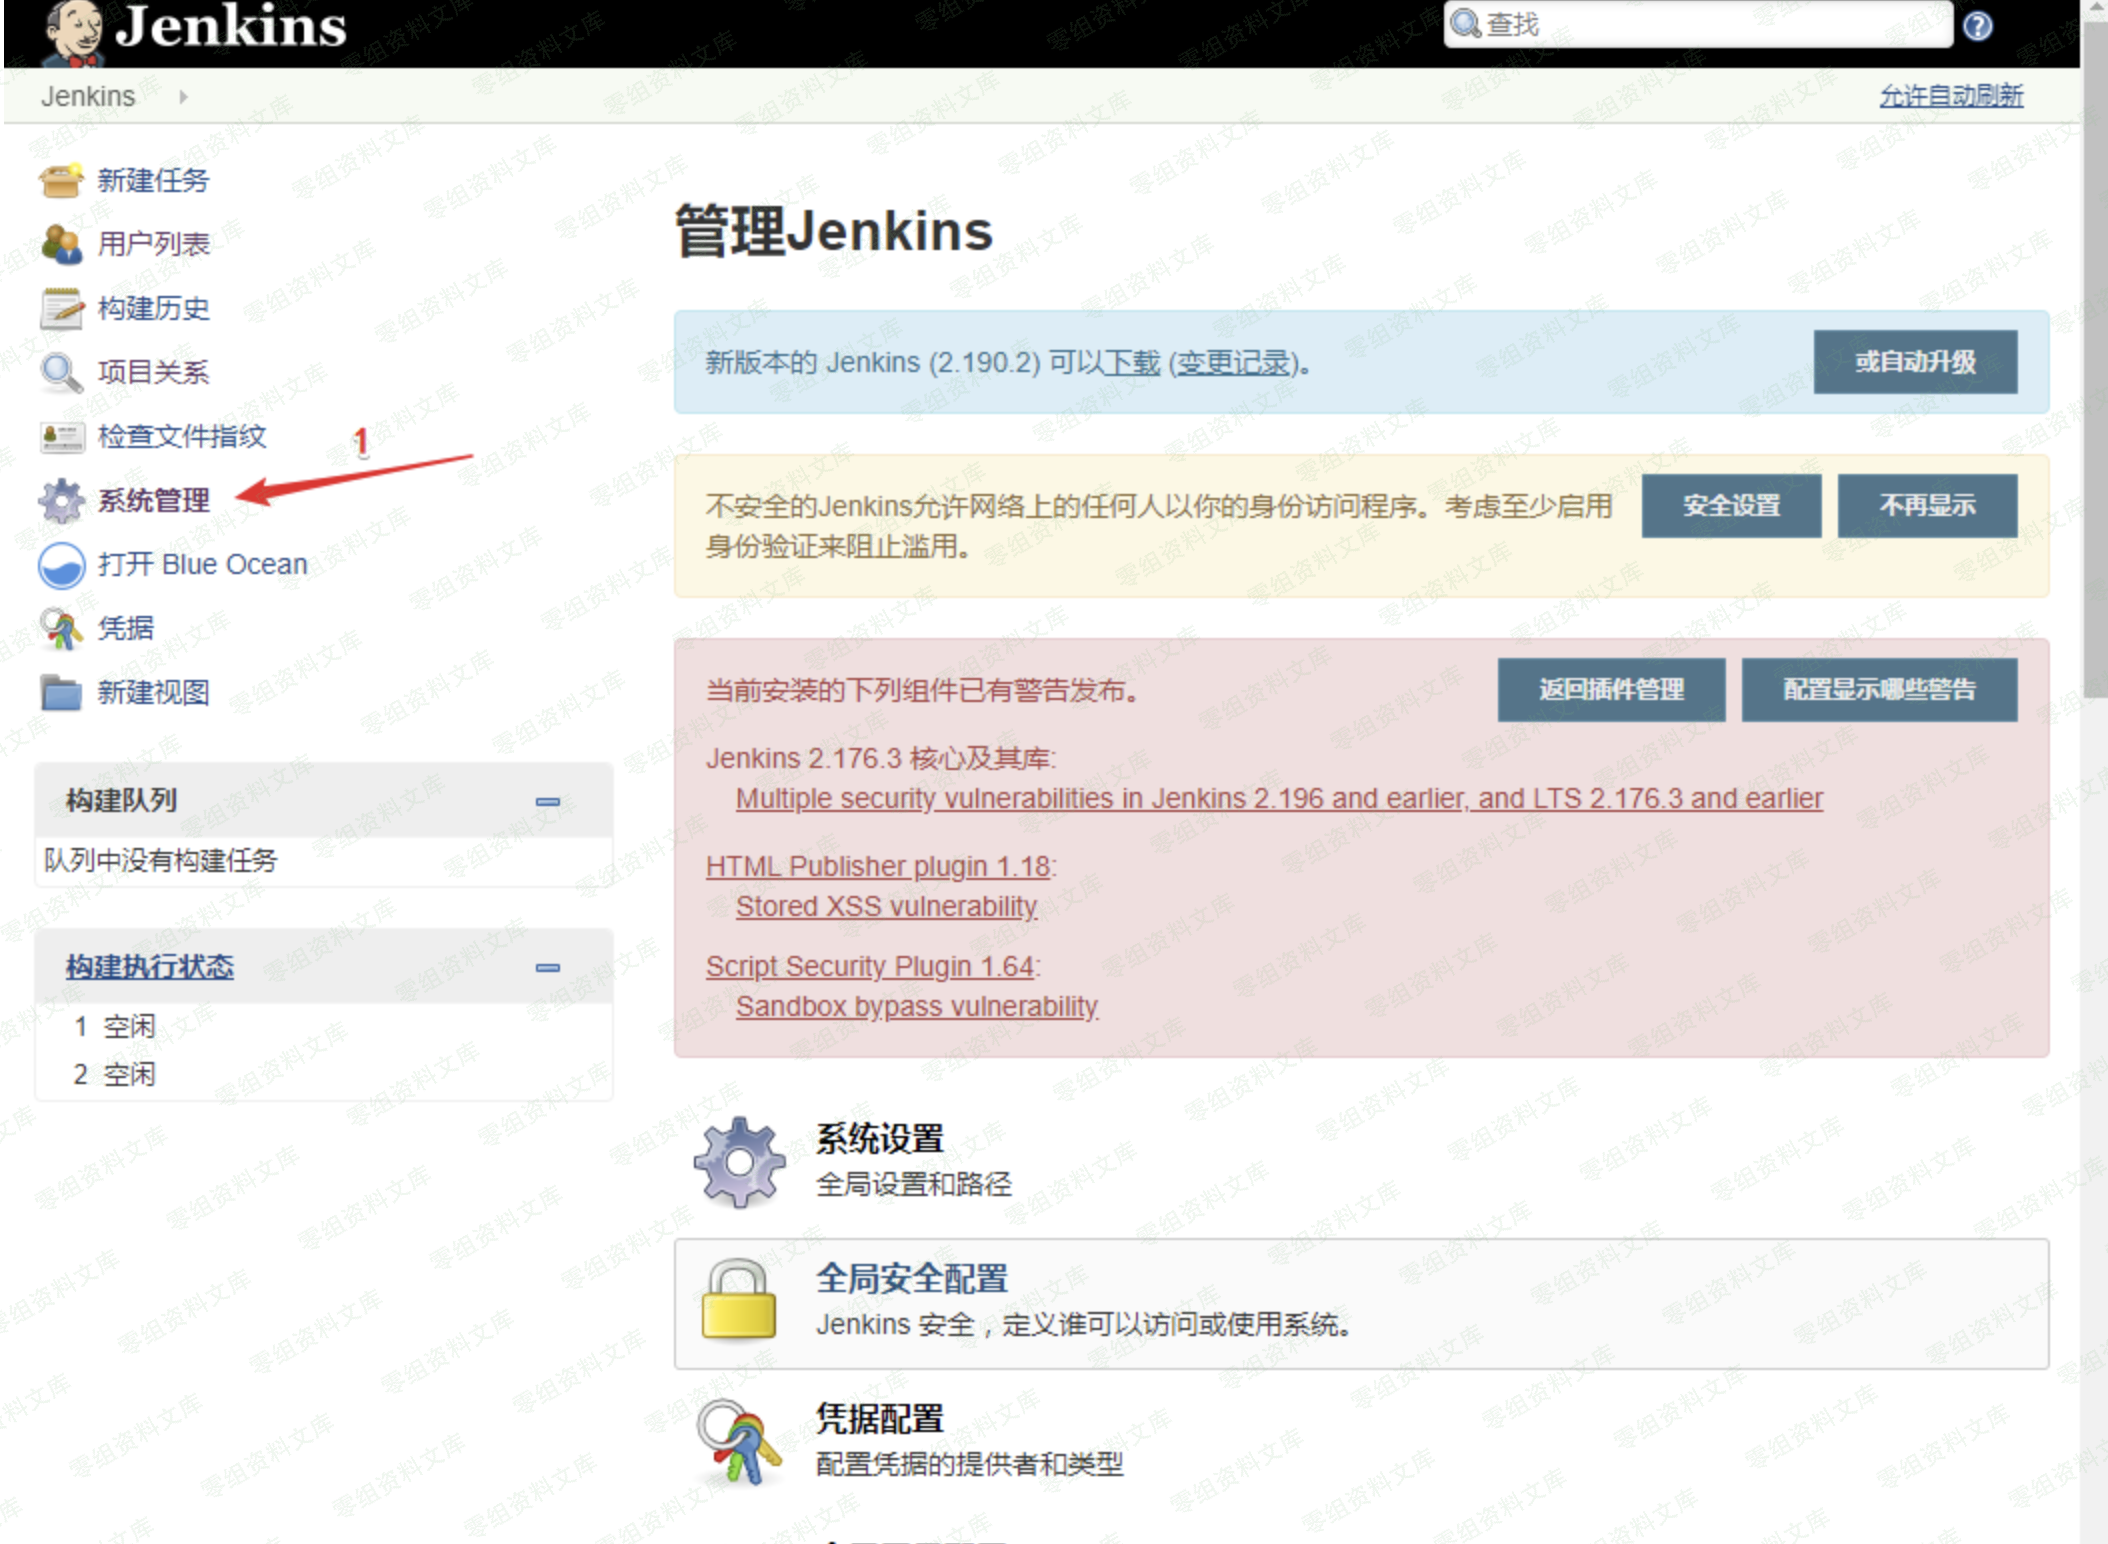Click the system management (系统管理) gear icon
Image resolution: width=2108 pixels, height=1544 pixels.
pyautogui.click(x=61, y=501)
